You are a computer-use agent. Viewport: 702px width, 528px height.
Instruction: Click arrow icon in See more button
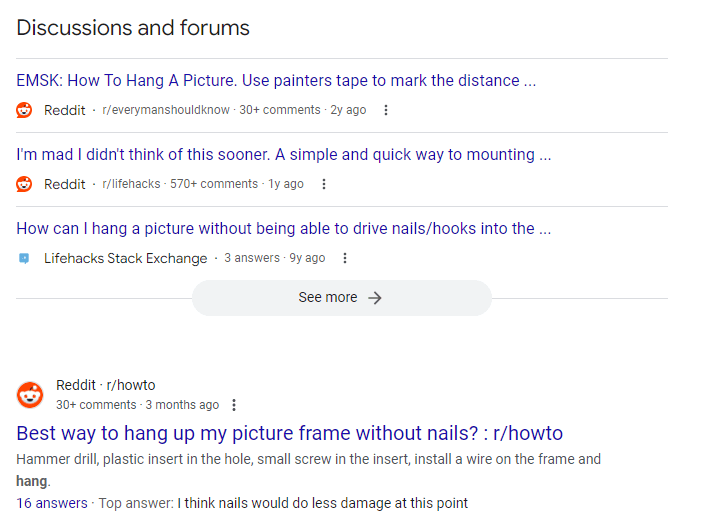pos(375,298)
